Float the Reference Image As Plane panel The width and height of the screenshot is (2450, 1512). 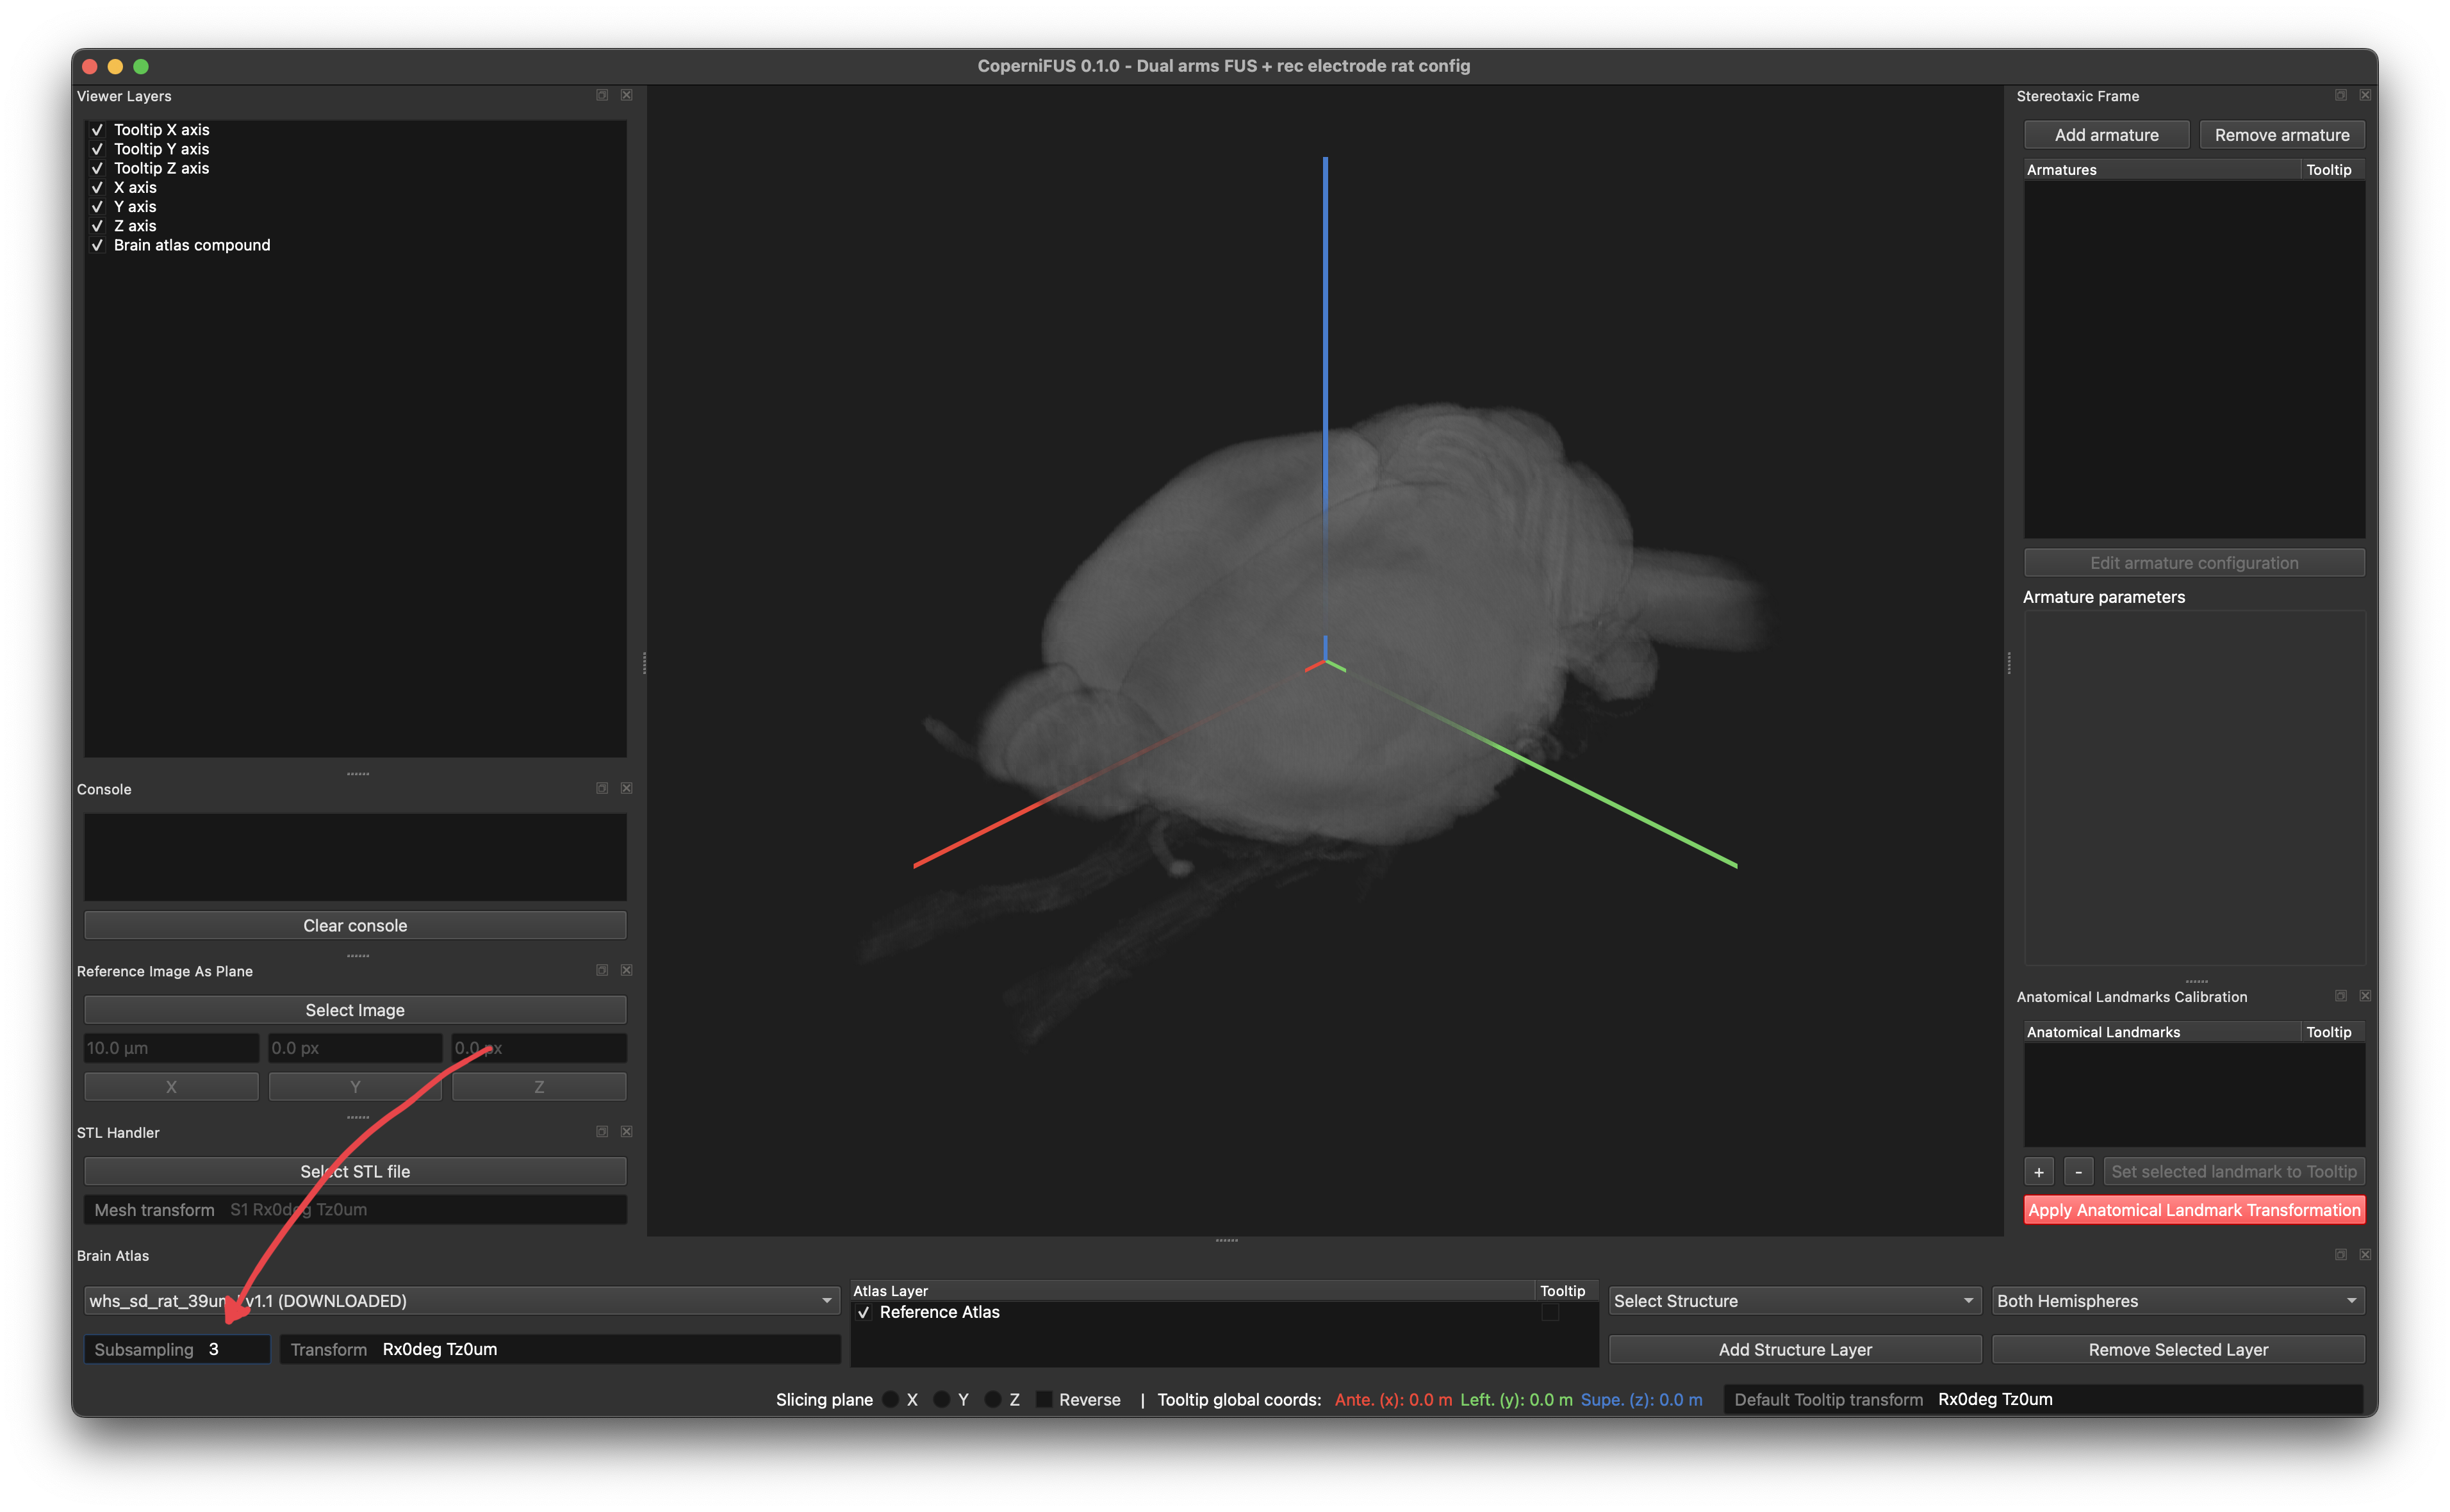tap(602, 970)
